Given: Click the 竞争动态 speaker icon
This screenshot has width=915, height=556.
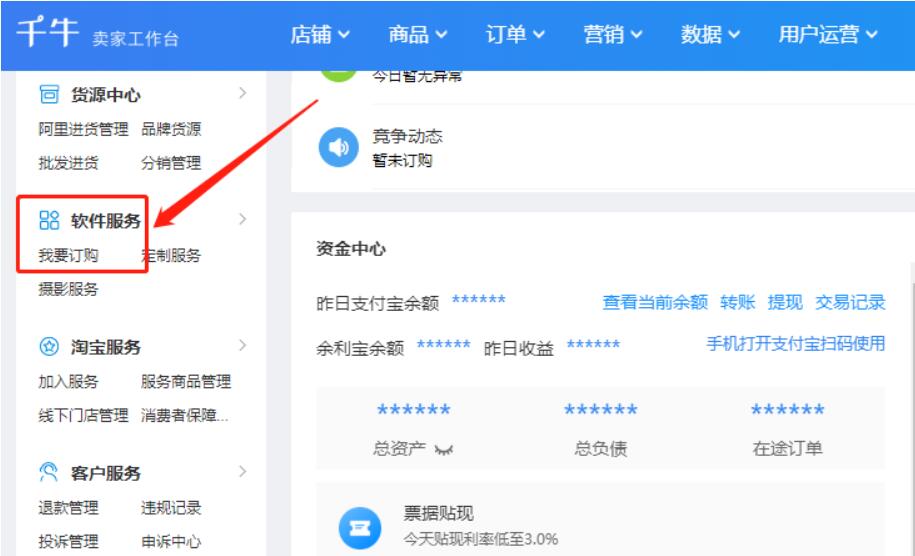Looking at the screenshot, I should 338,147.
